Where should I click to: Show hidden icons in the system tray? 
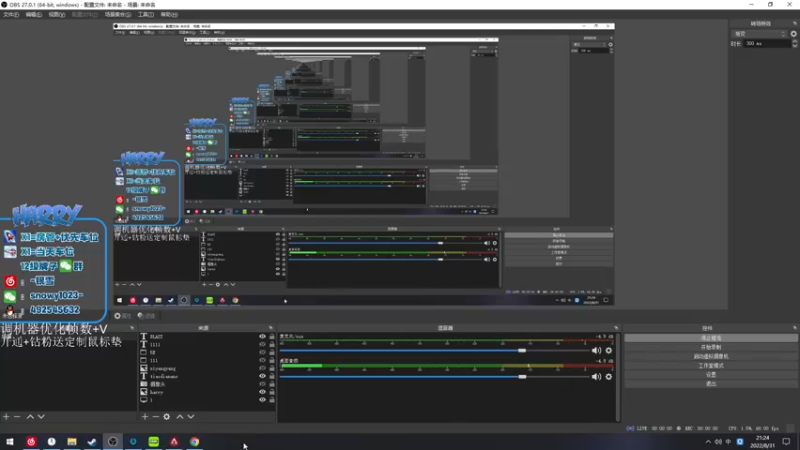[708, 442]
